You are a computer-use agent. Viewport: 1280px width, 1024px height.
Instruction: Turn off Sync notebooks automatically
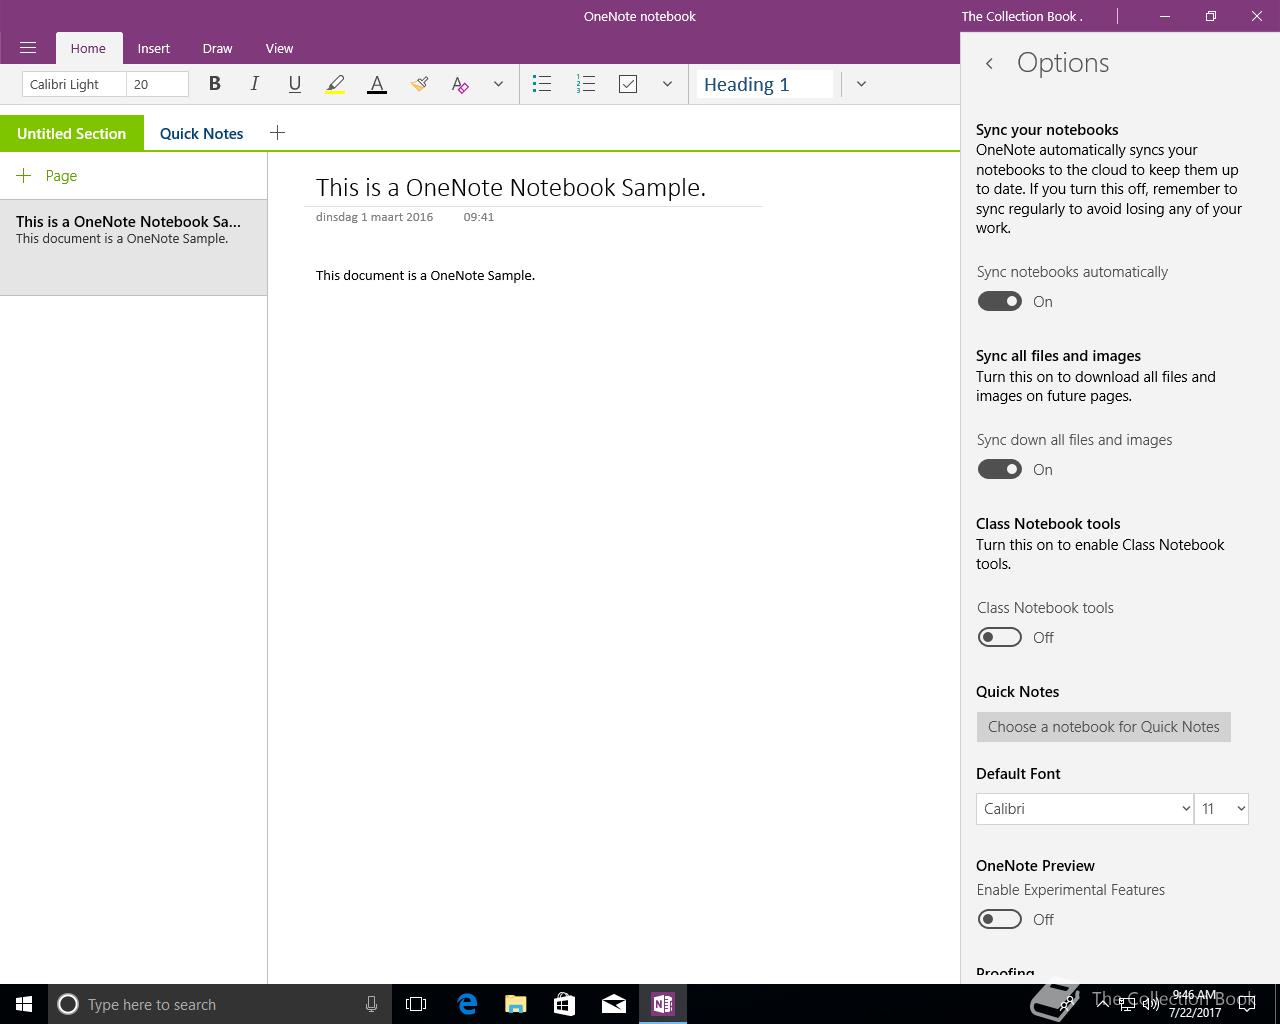click(999, 301)
